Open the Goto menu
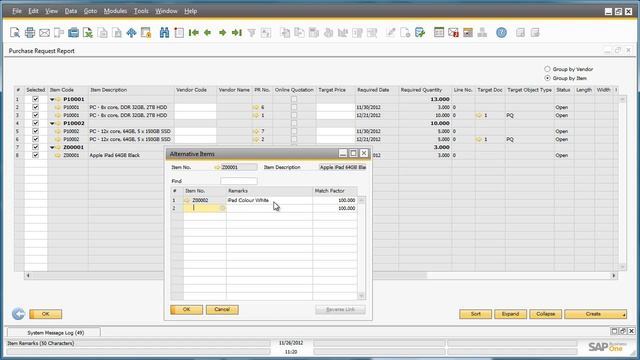Viewport: 640px width, 360px height. [x=90, y=11]
